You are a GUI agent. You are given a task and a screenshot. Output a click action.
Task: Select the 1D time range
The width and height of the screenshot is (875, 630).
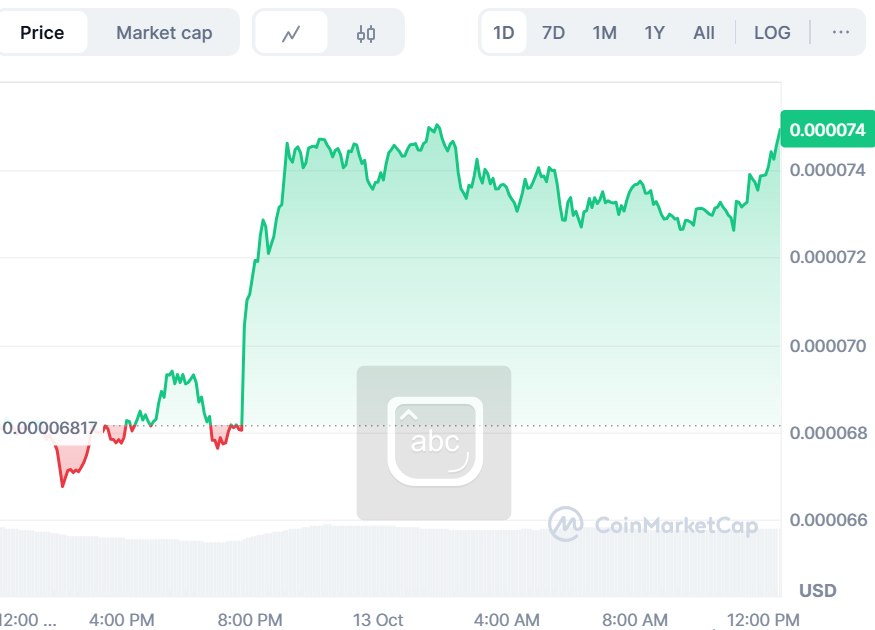504,33
